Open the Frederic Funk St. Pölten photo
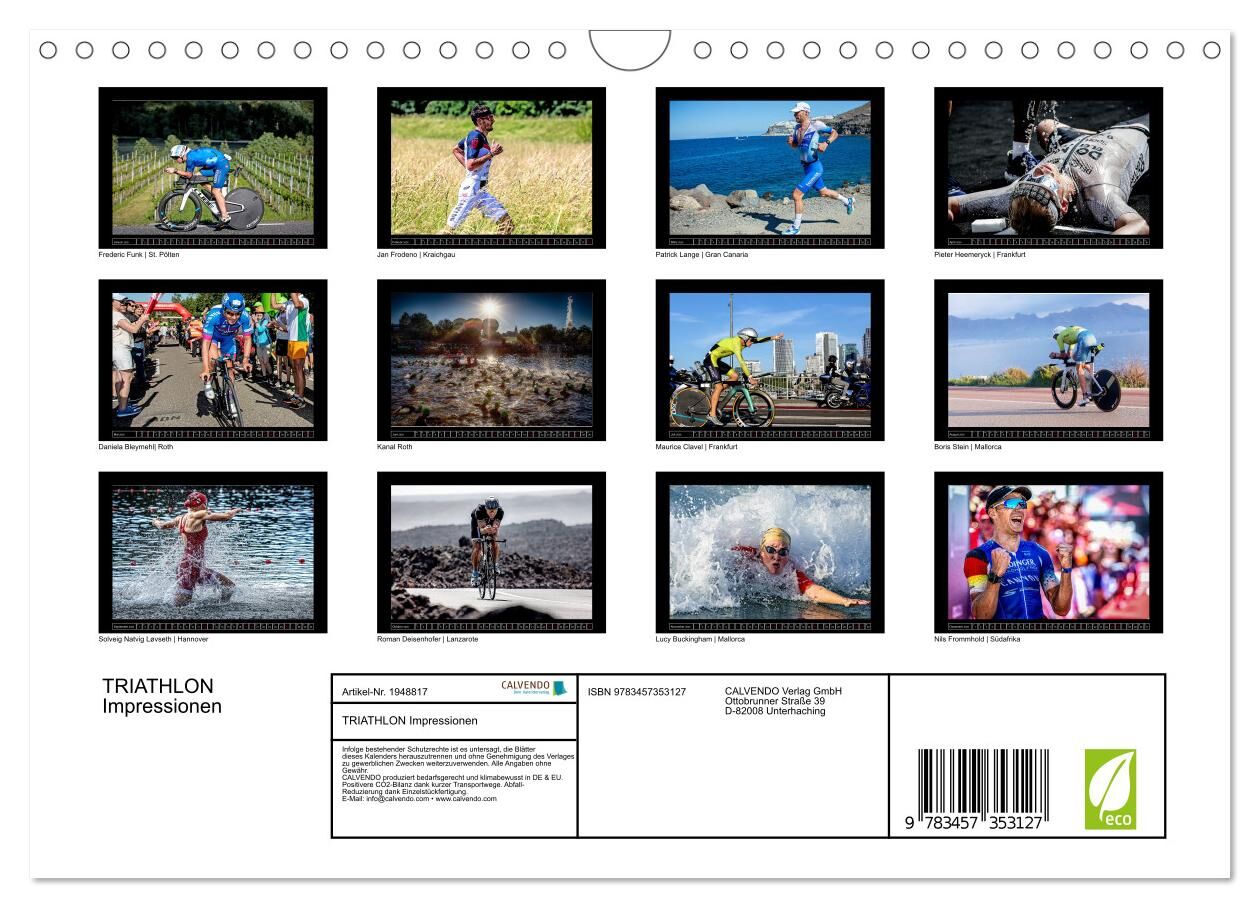Screen dimensions: 1260x908 (x=212, y=167)
